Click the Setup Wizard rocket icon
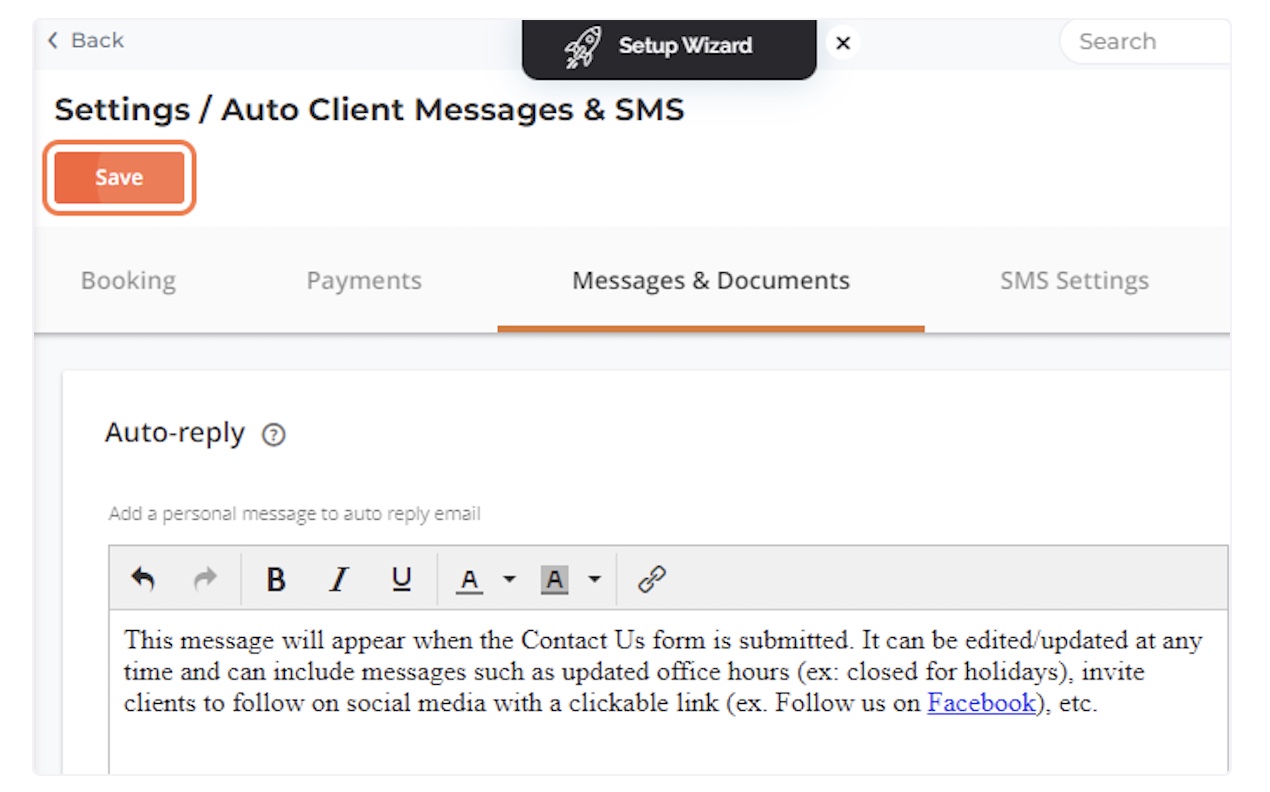 582,46
